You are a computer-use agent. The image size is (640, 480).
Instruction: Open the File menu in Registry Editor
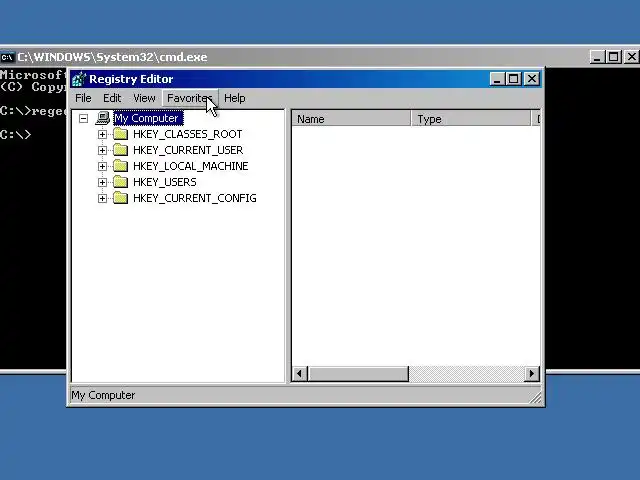click(83, 98)
